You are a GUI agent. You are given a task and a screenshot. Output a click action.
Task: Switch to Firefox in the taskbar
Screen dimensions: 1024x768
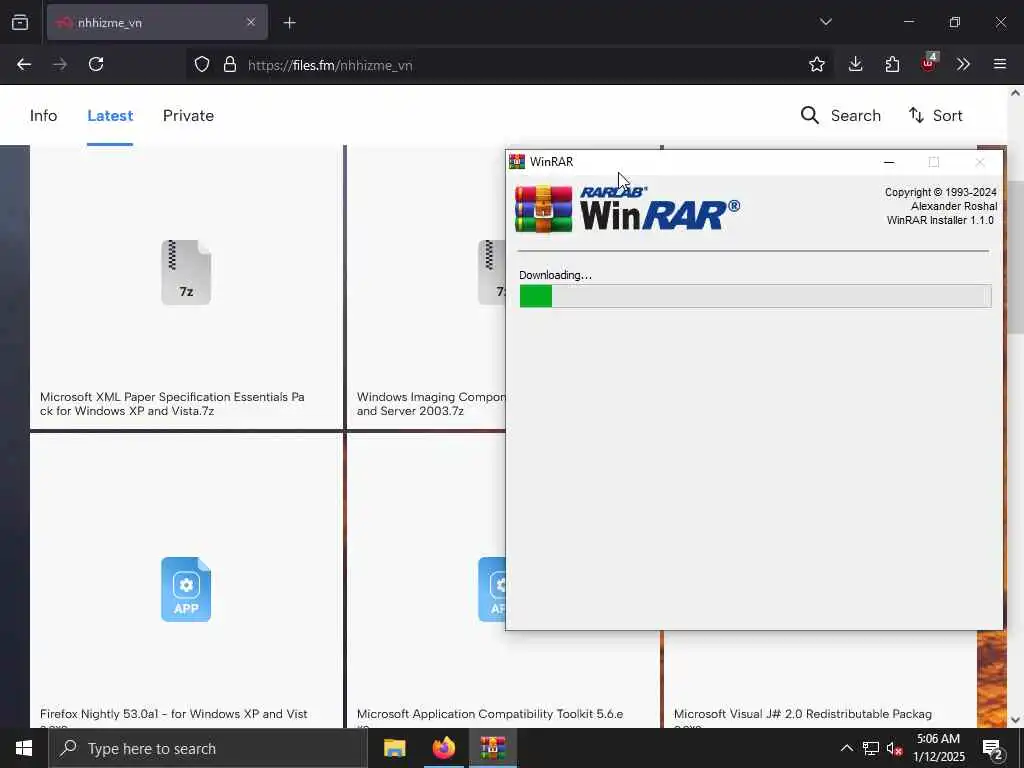click(x=443, y=748)
